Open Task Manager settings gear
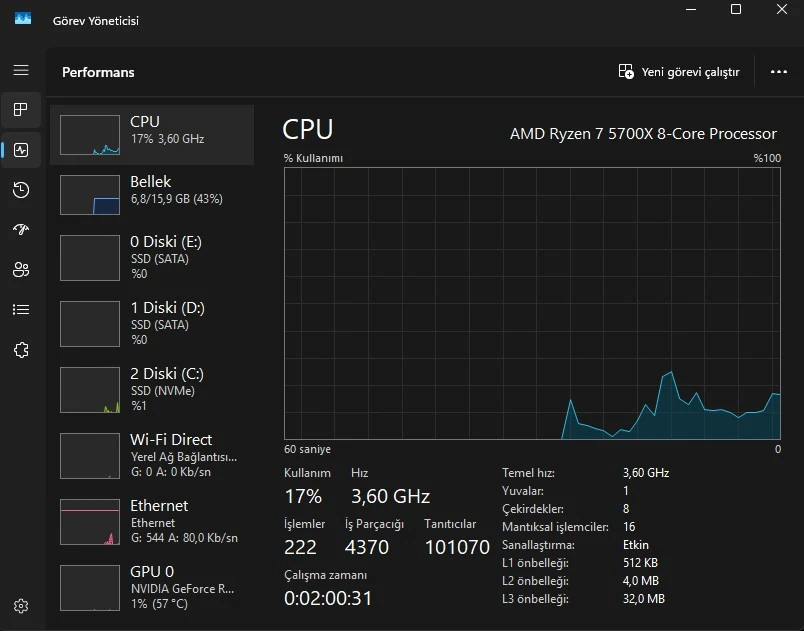The image size is (804, 631). point(21,606)
